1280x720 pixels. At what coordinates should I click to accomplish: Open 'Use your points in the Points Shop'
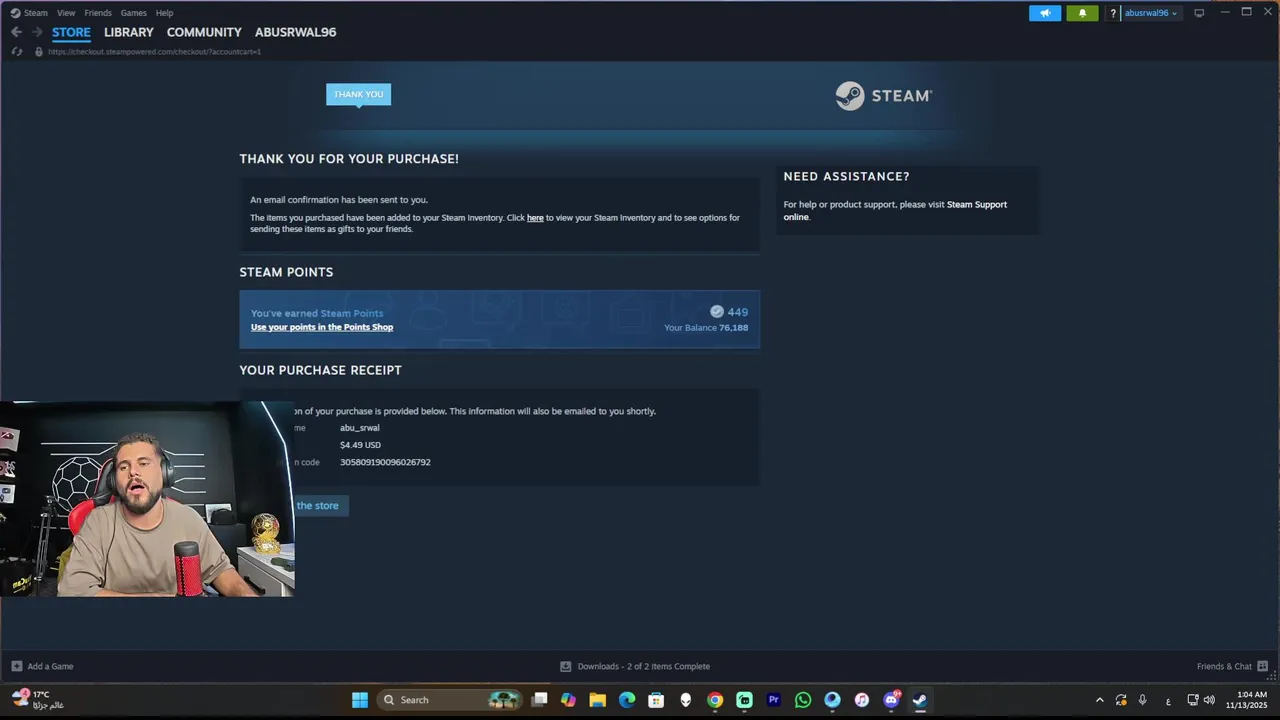(322, 327)
